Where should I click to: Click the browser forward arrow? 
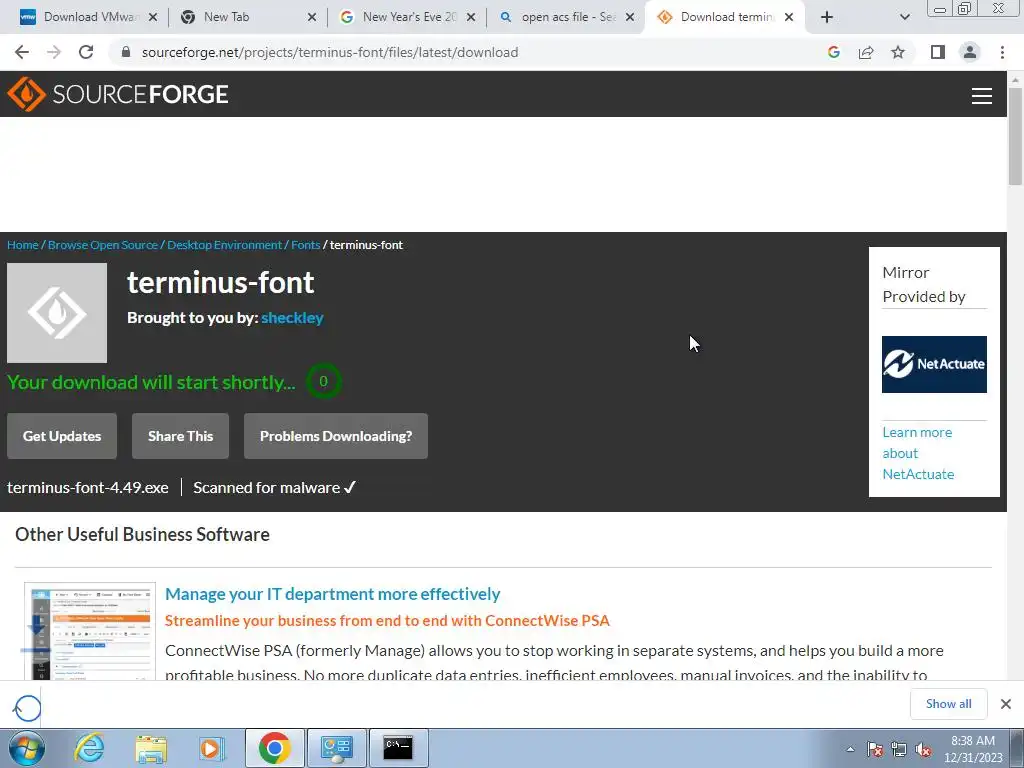pos(54,52)
